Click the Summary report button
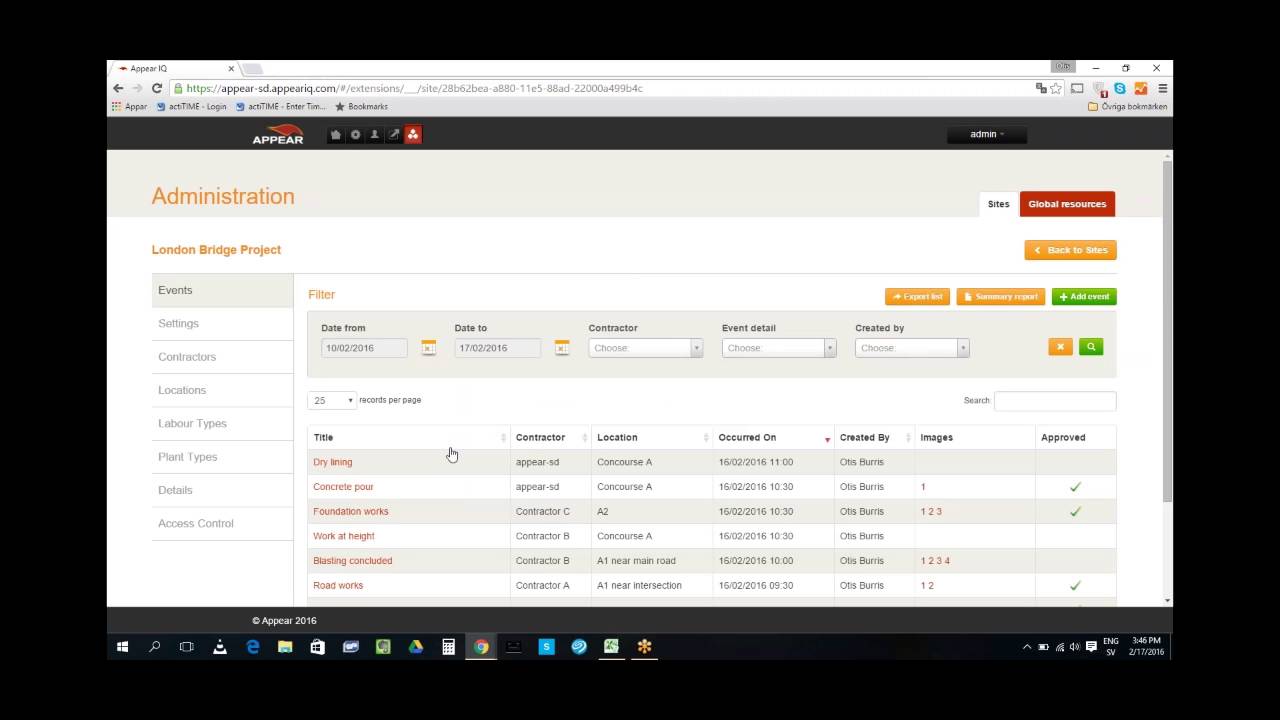Image resolution: width=1280 pixels, height=720 pixels. coord(1000,297)
